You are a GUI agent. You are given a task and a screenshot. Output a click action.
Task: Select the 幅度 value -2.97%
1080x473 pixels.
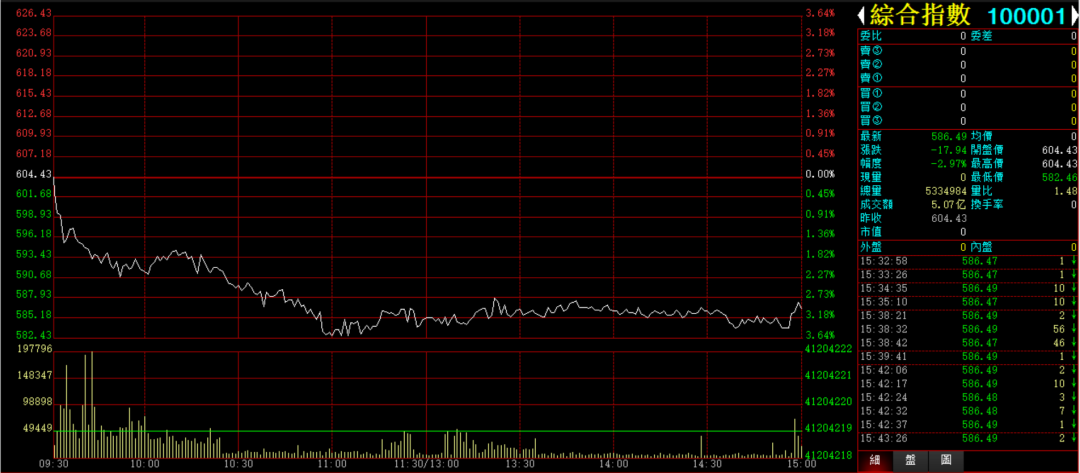[949, 164]
